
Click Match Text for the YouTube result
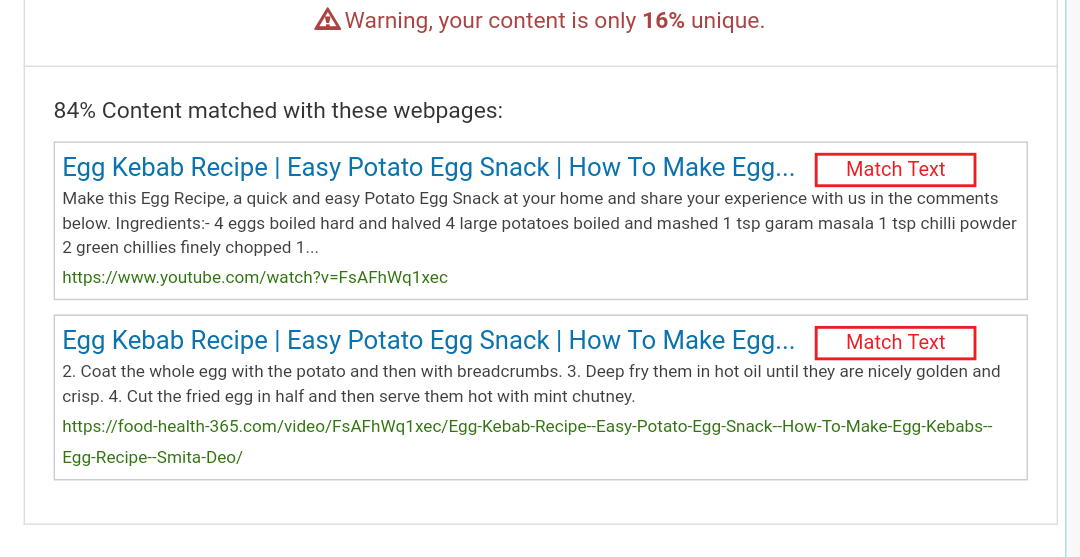(x=895, y=169)
